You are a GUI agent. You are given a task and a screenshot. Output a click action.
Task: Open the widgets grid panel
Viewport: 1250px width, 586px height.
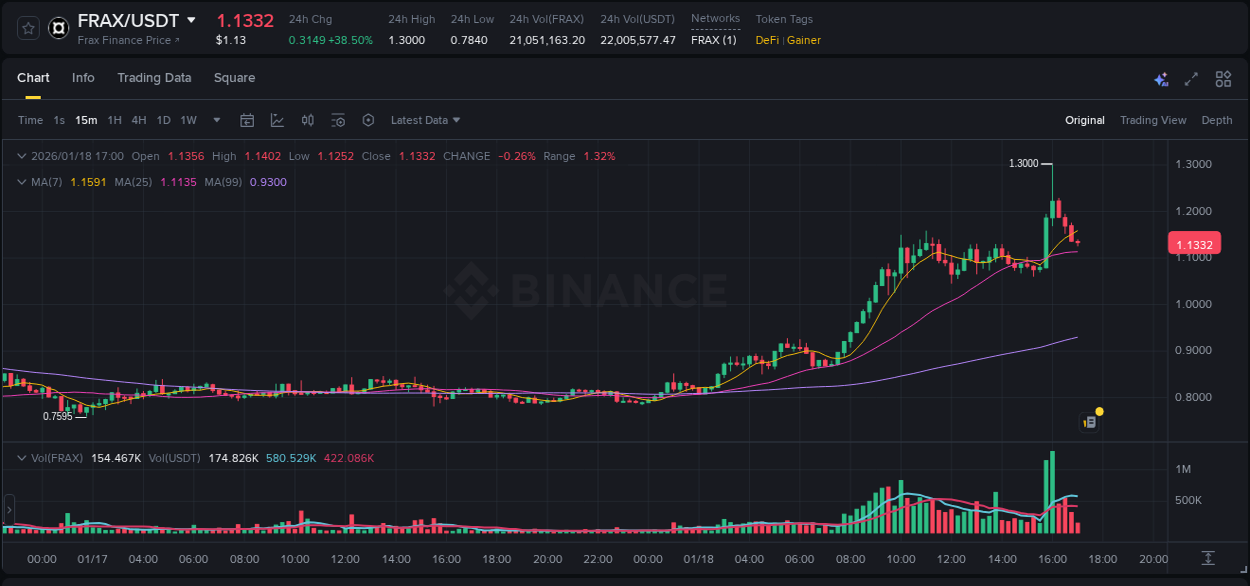[1222, 78]
